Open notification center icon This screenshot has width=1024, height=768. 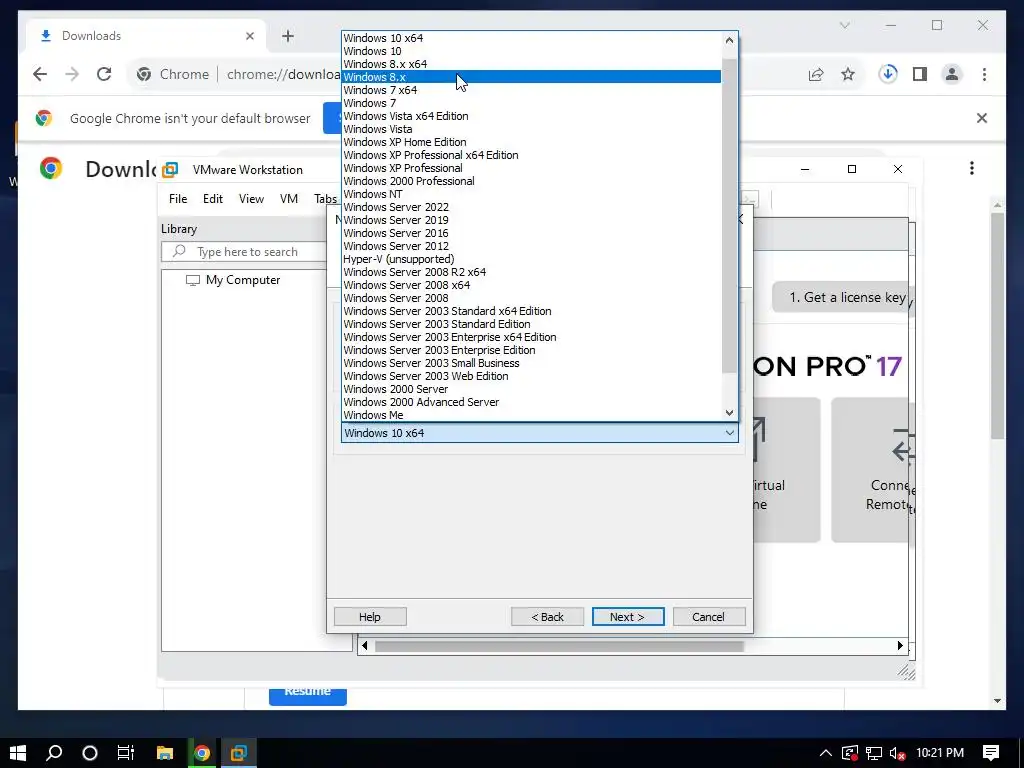991,753
